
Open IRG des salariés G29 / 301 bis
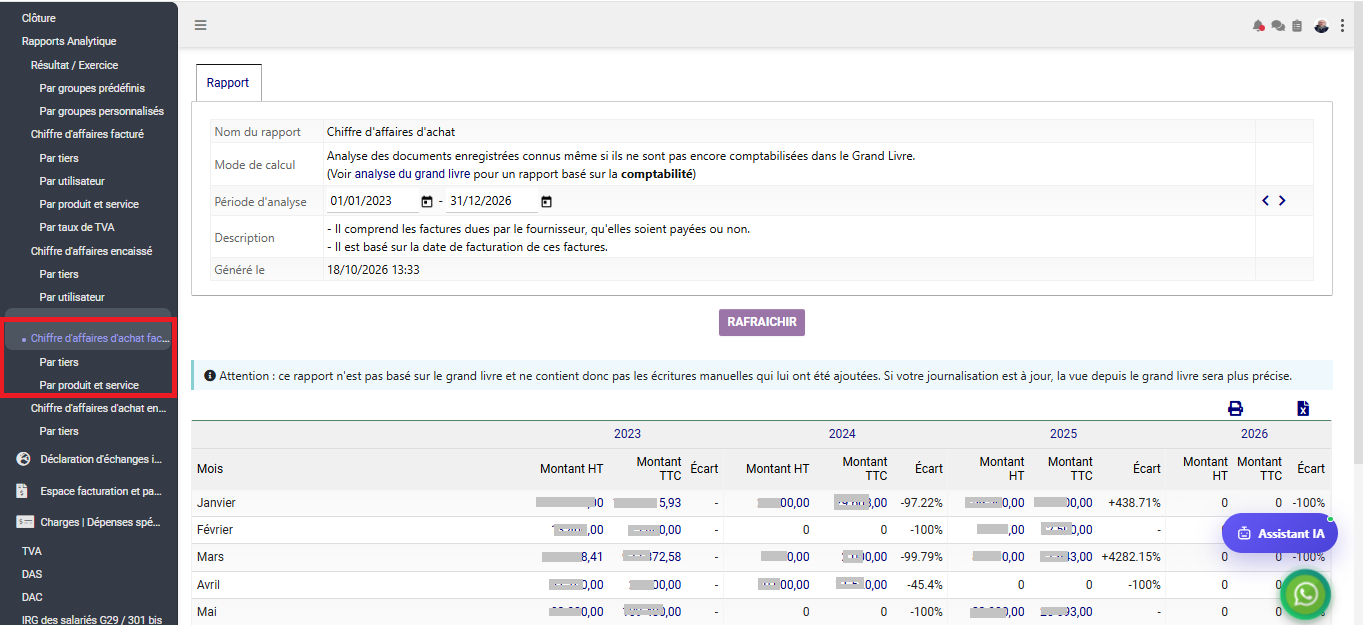coord(92,620)
